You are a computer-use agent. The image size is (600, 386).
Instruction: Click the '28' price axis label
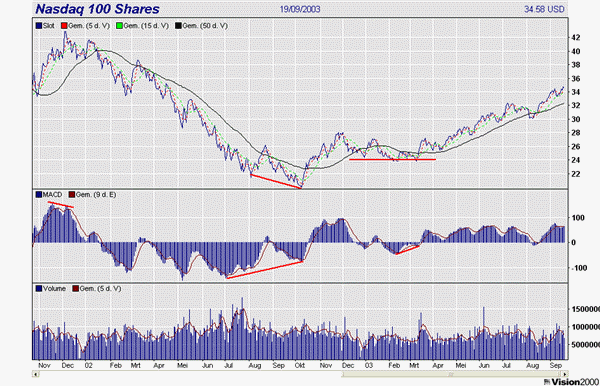(x=576, y=133)
